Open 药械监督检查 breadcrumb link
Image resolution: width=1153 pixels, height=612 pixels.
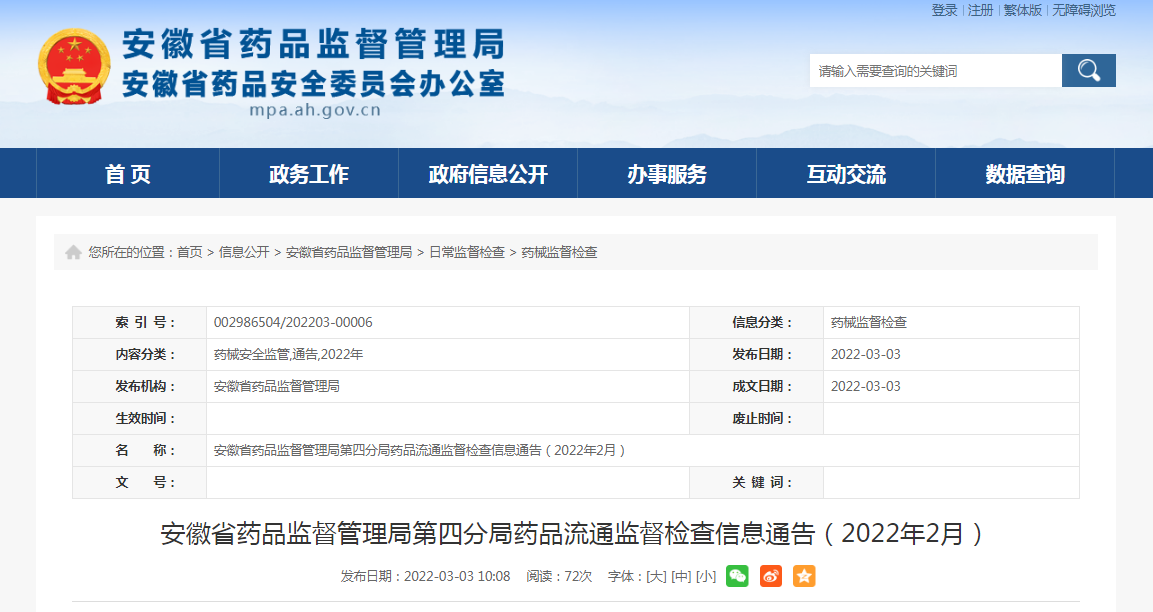[x=559, y=252]
